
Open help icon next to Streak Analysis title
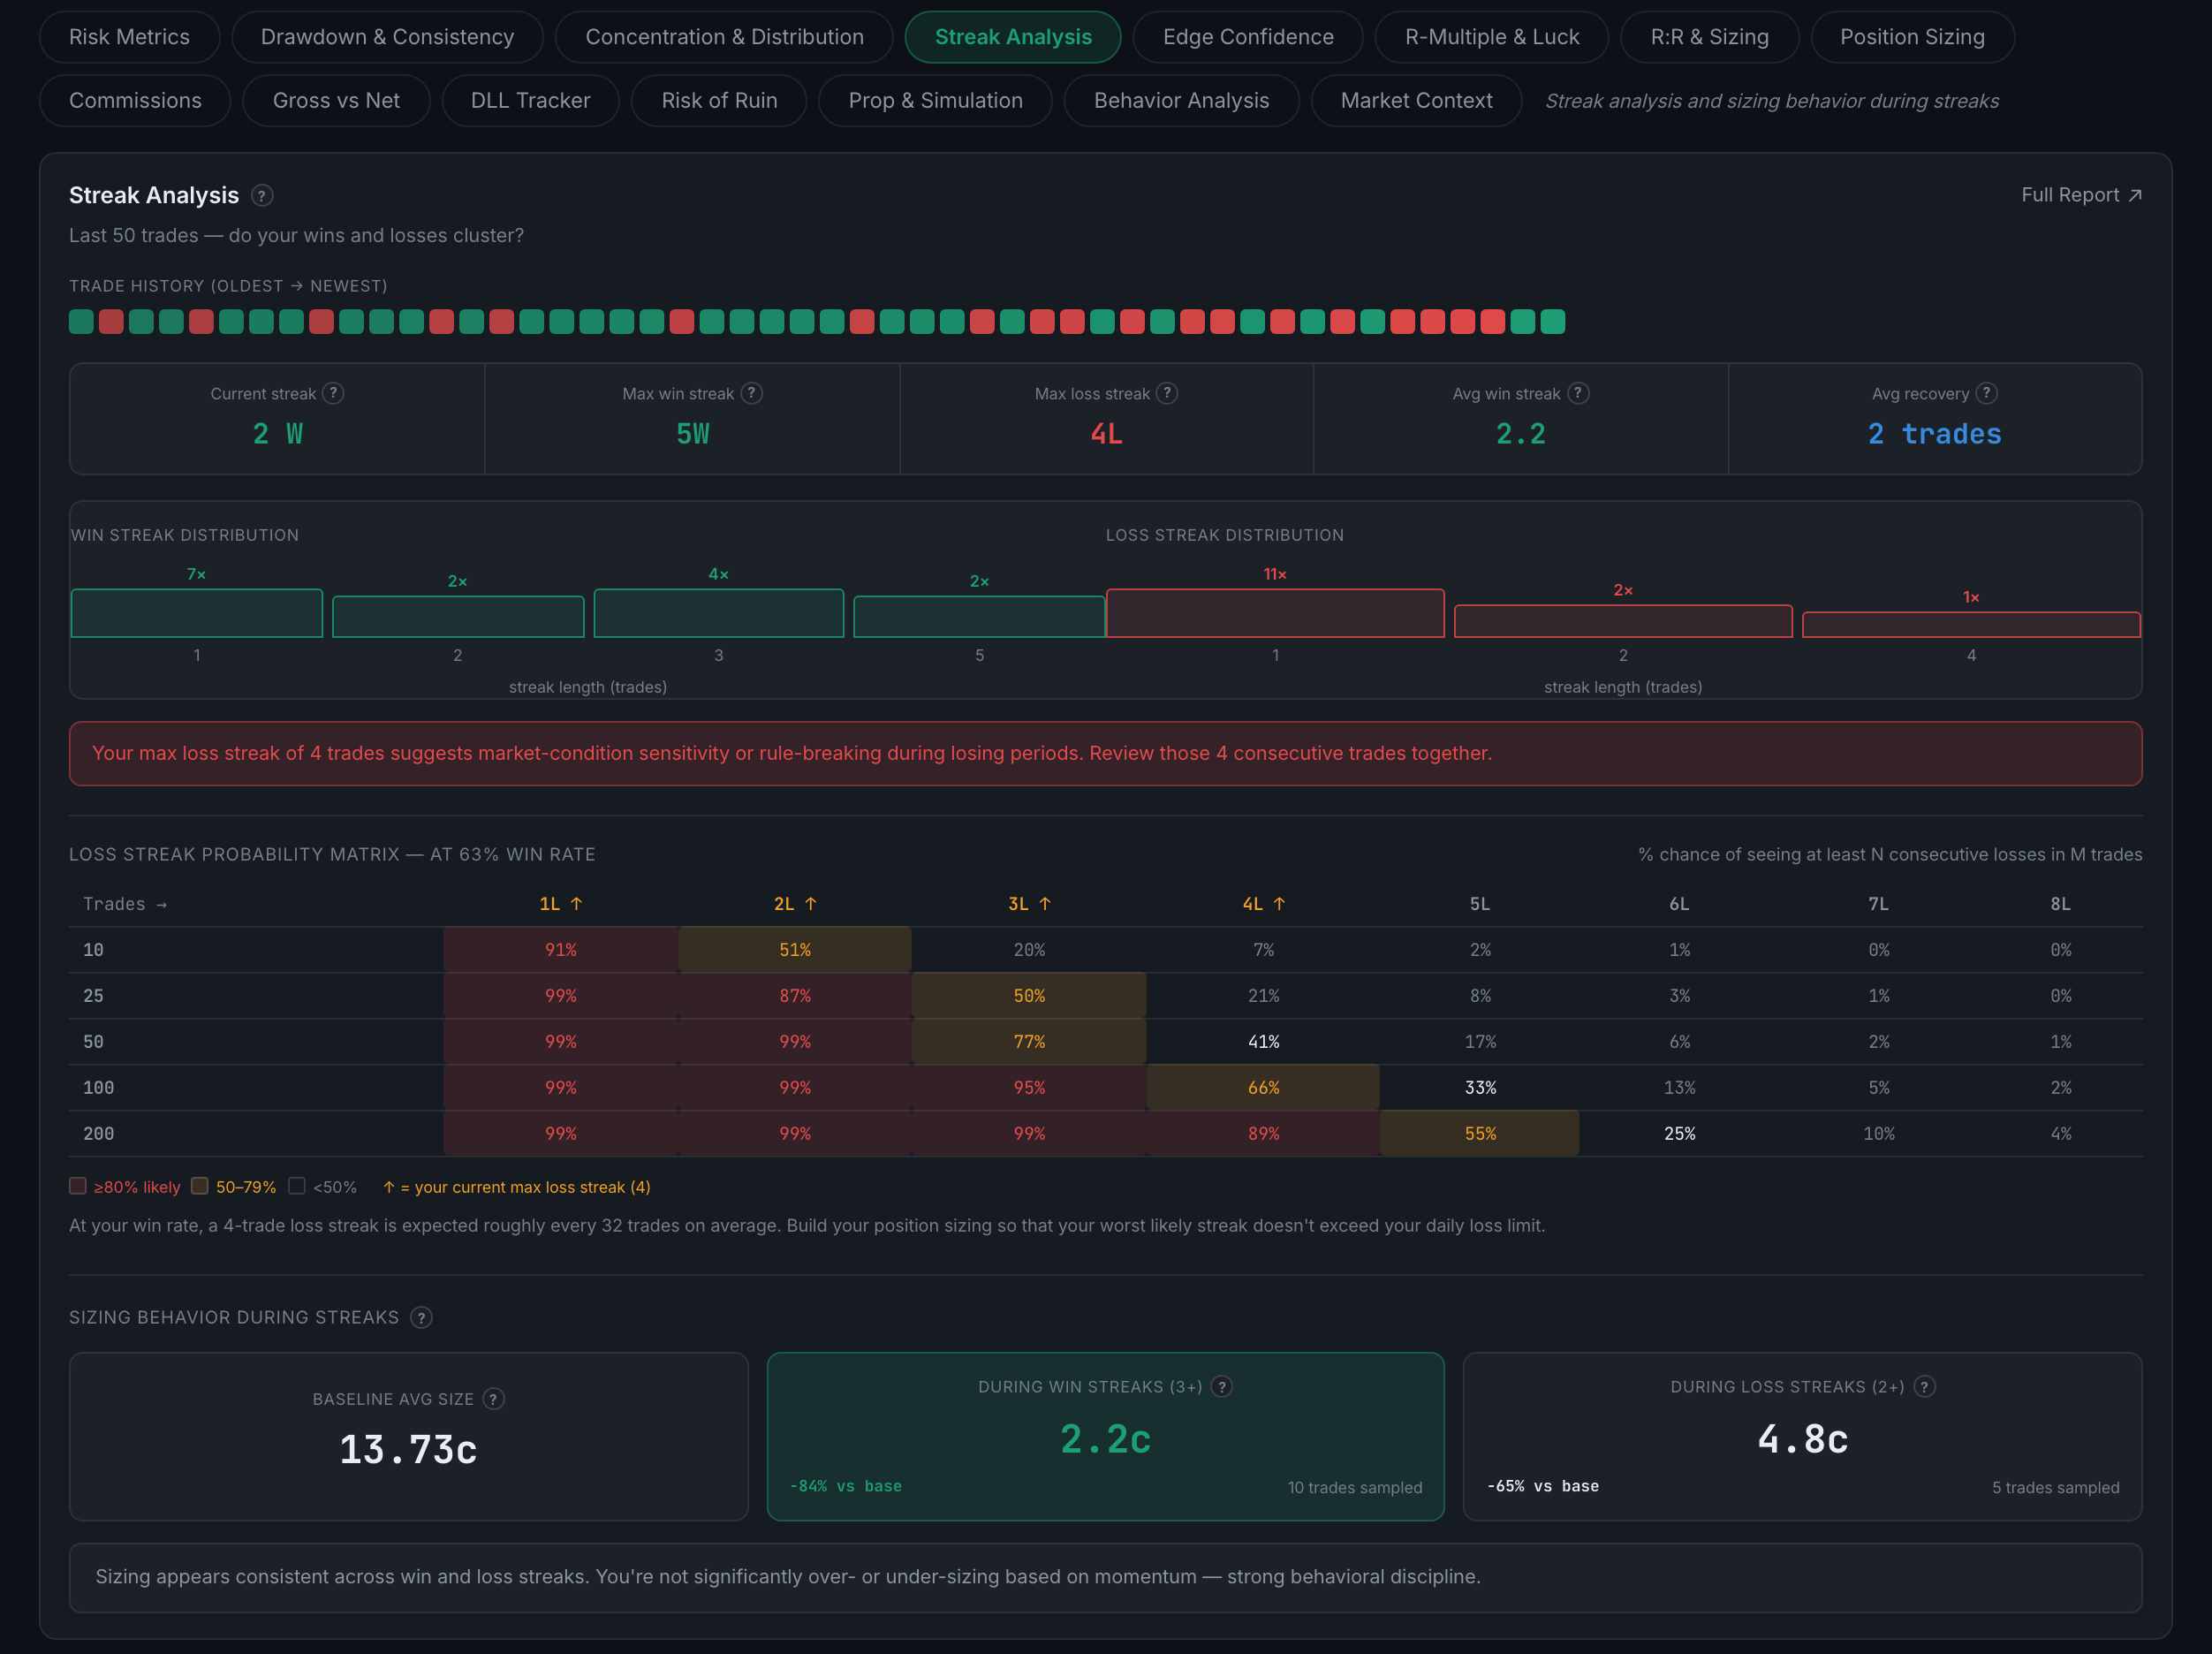[262, 196]
